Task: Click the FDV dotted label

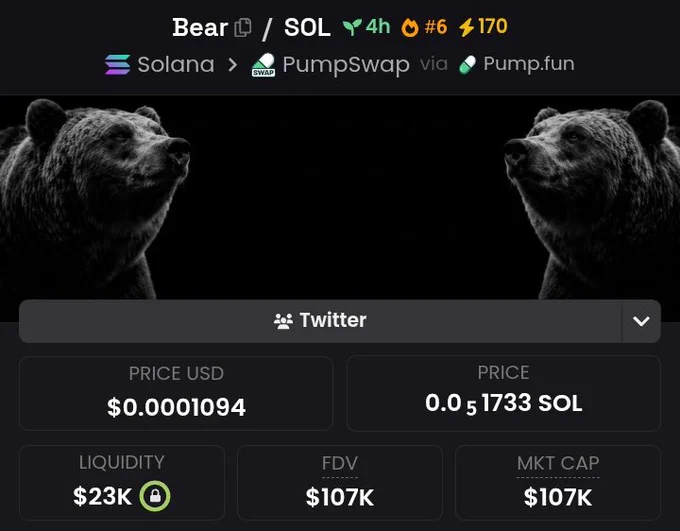Action: (340, 464)
